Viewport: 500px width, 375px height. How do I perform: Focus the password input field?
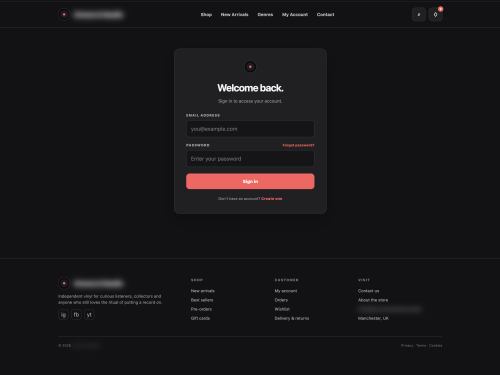click(x=250, y=159)
